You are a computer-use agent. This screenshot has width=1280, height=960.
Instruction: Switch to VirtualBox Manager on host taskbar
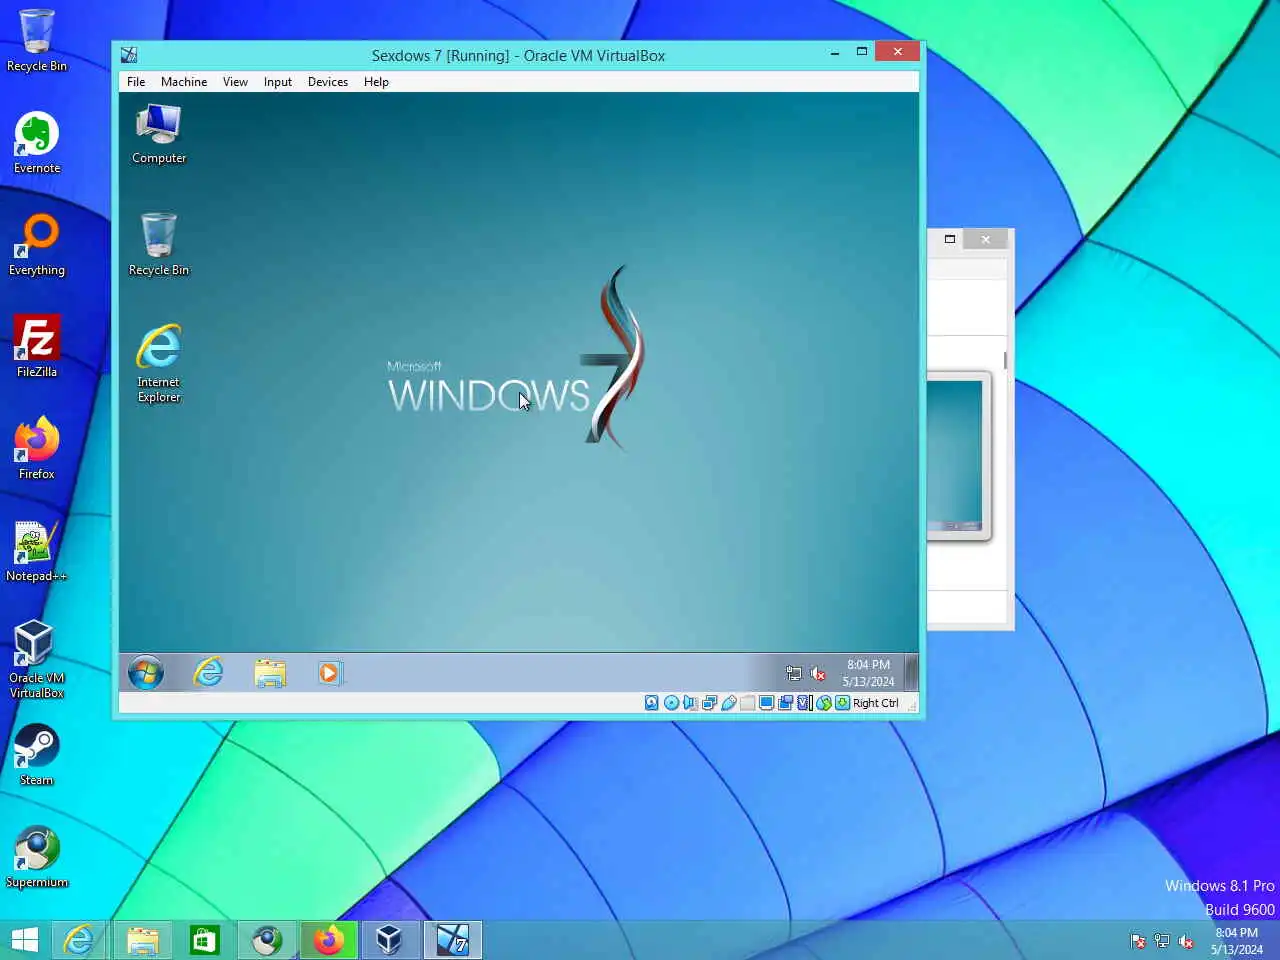[390, 940]
